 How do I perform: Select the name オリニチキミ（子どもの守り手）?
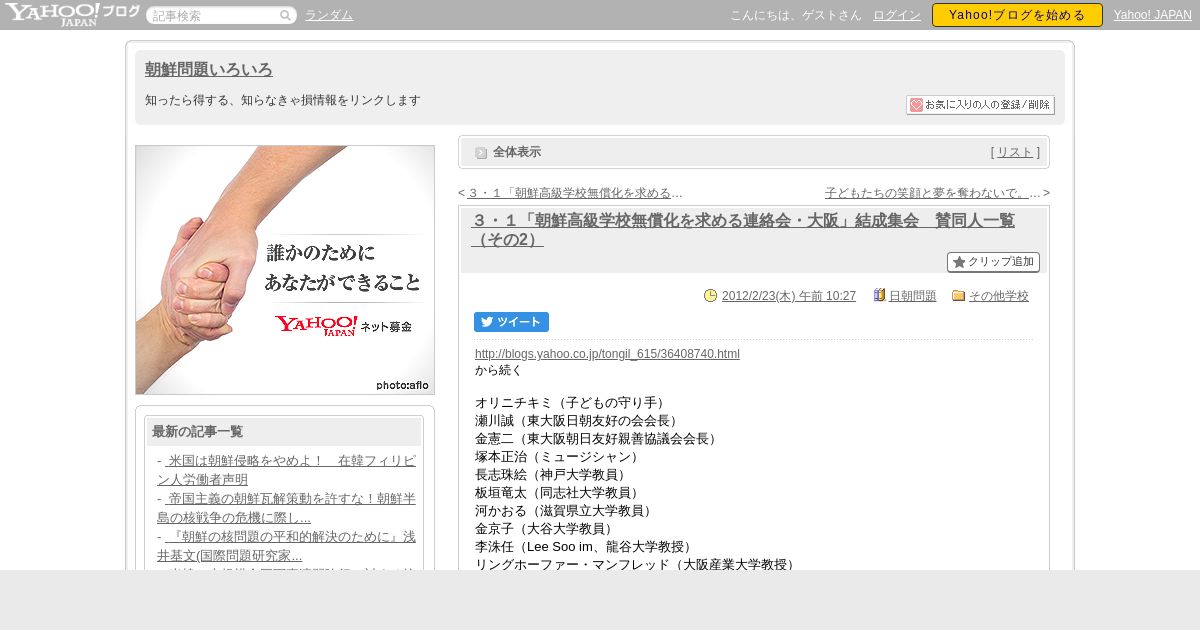tap(572, 403)
